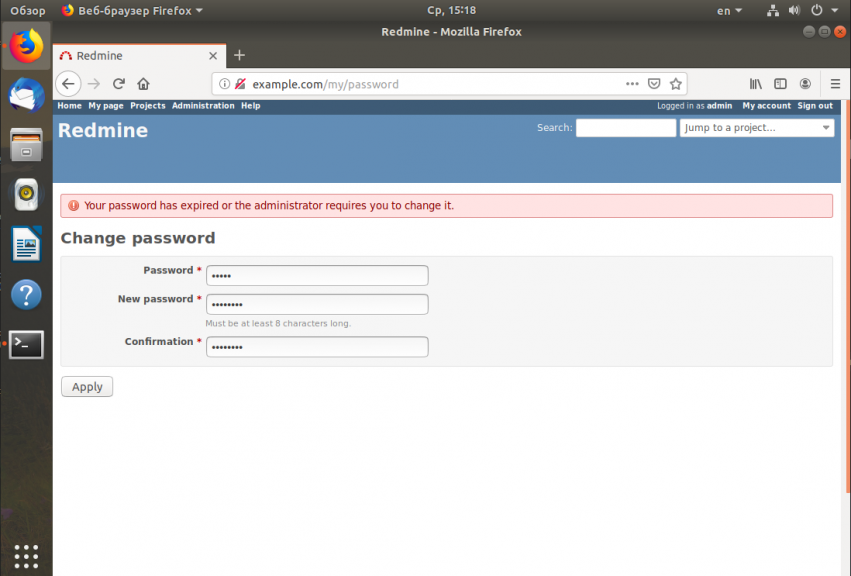851x576 pixels.
Task: Open Firefox account icon
Action: (805, 84)
